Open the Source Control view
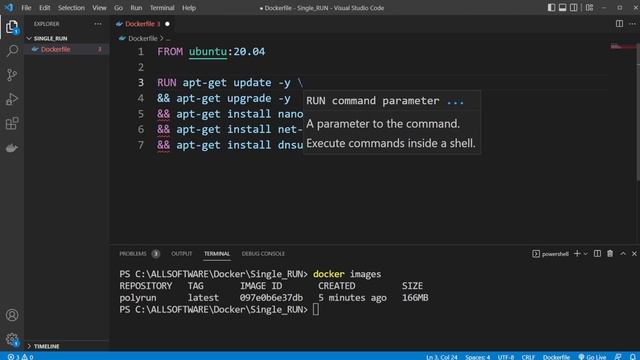Image resolution: width=640 pixels, height=360 pixels. 12,75
